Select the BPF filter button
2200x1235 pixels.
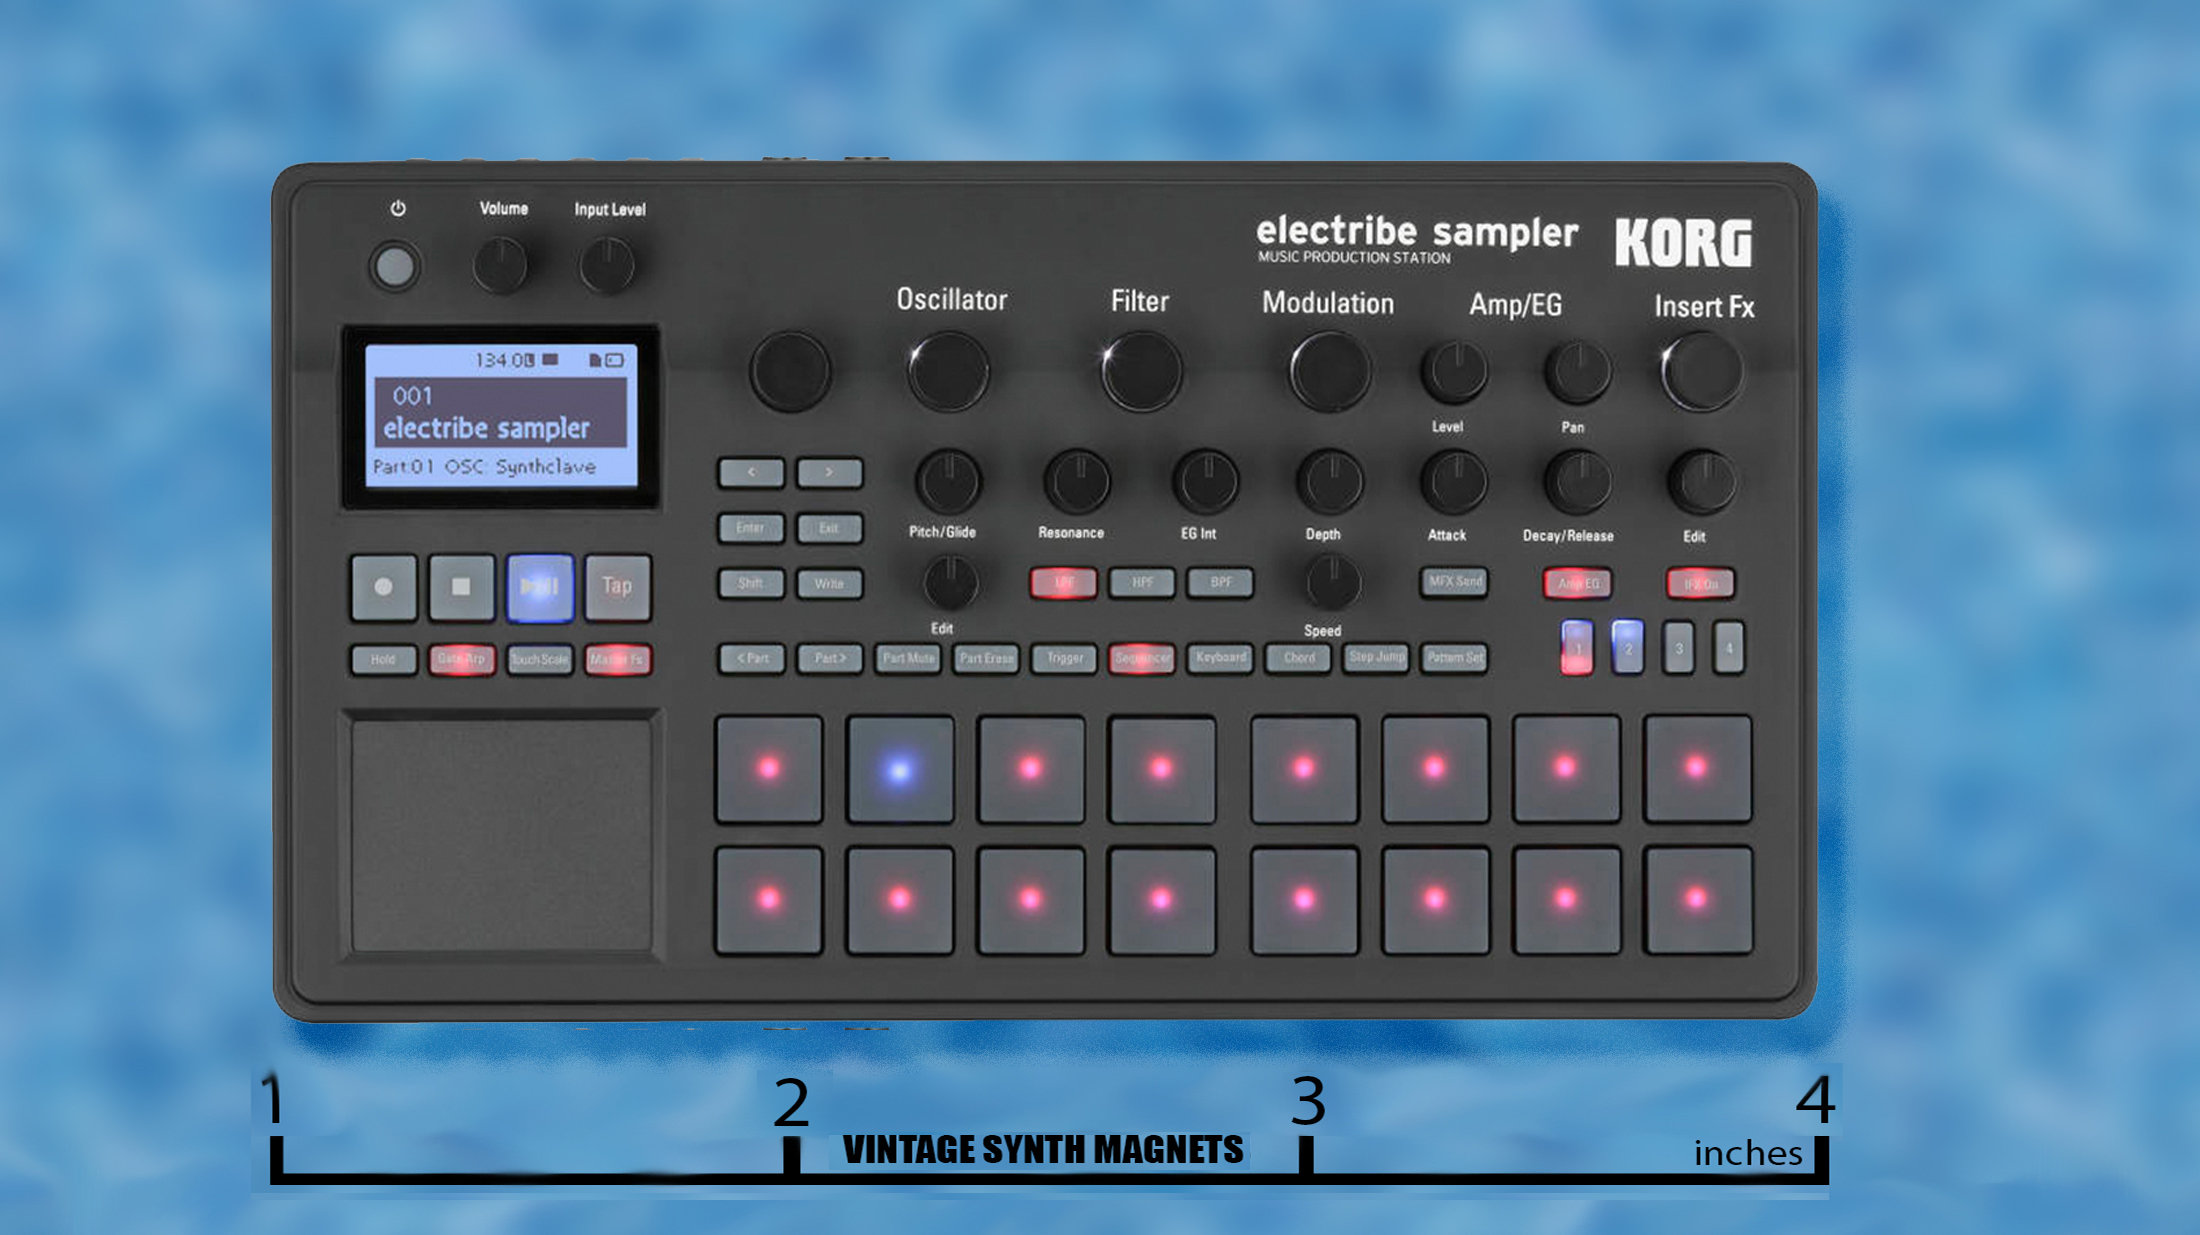point(1220,582)
